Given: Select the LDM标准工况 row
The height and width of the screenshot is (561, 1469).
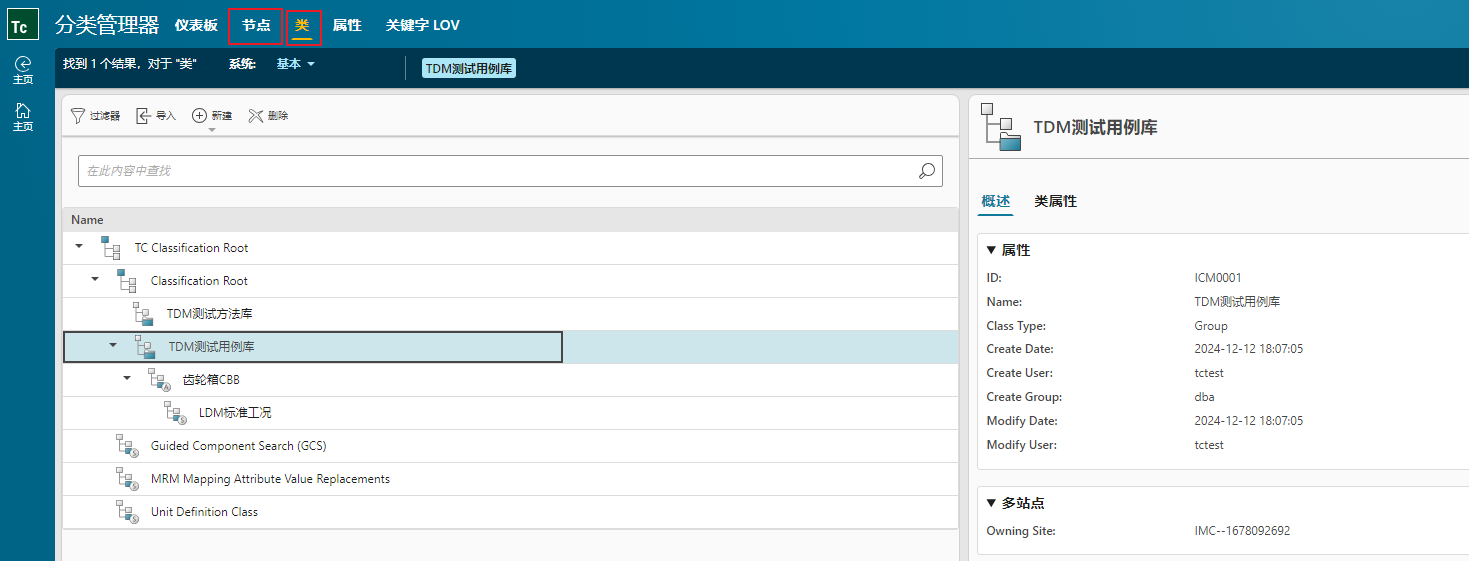Looking at the screenshot, I should click(510, 413).
